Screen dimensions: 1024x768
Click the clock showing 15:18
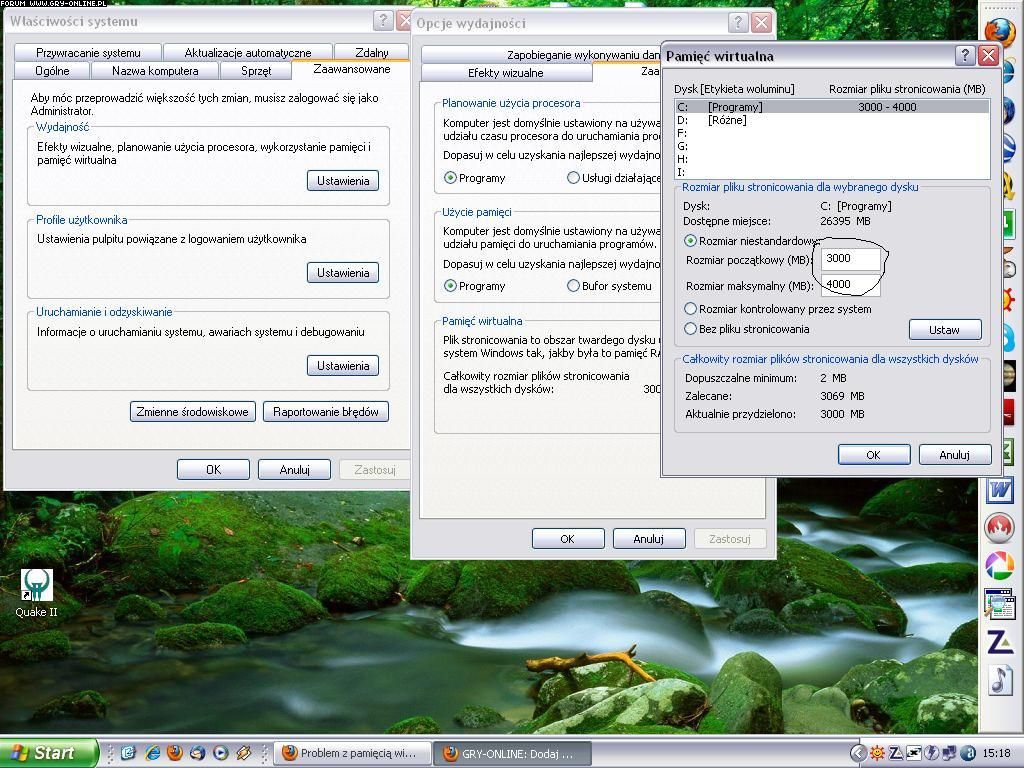coord(997,753)
